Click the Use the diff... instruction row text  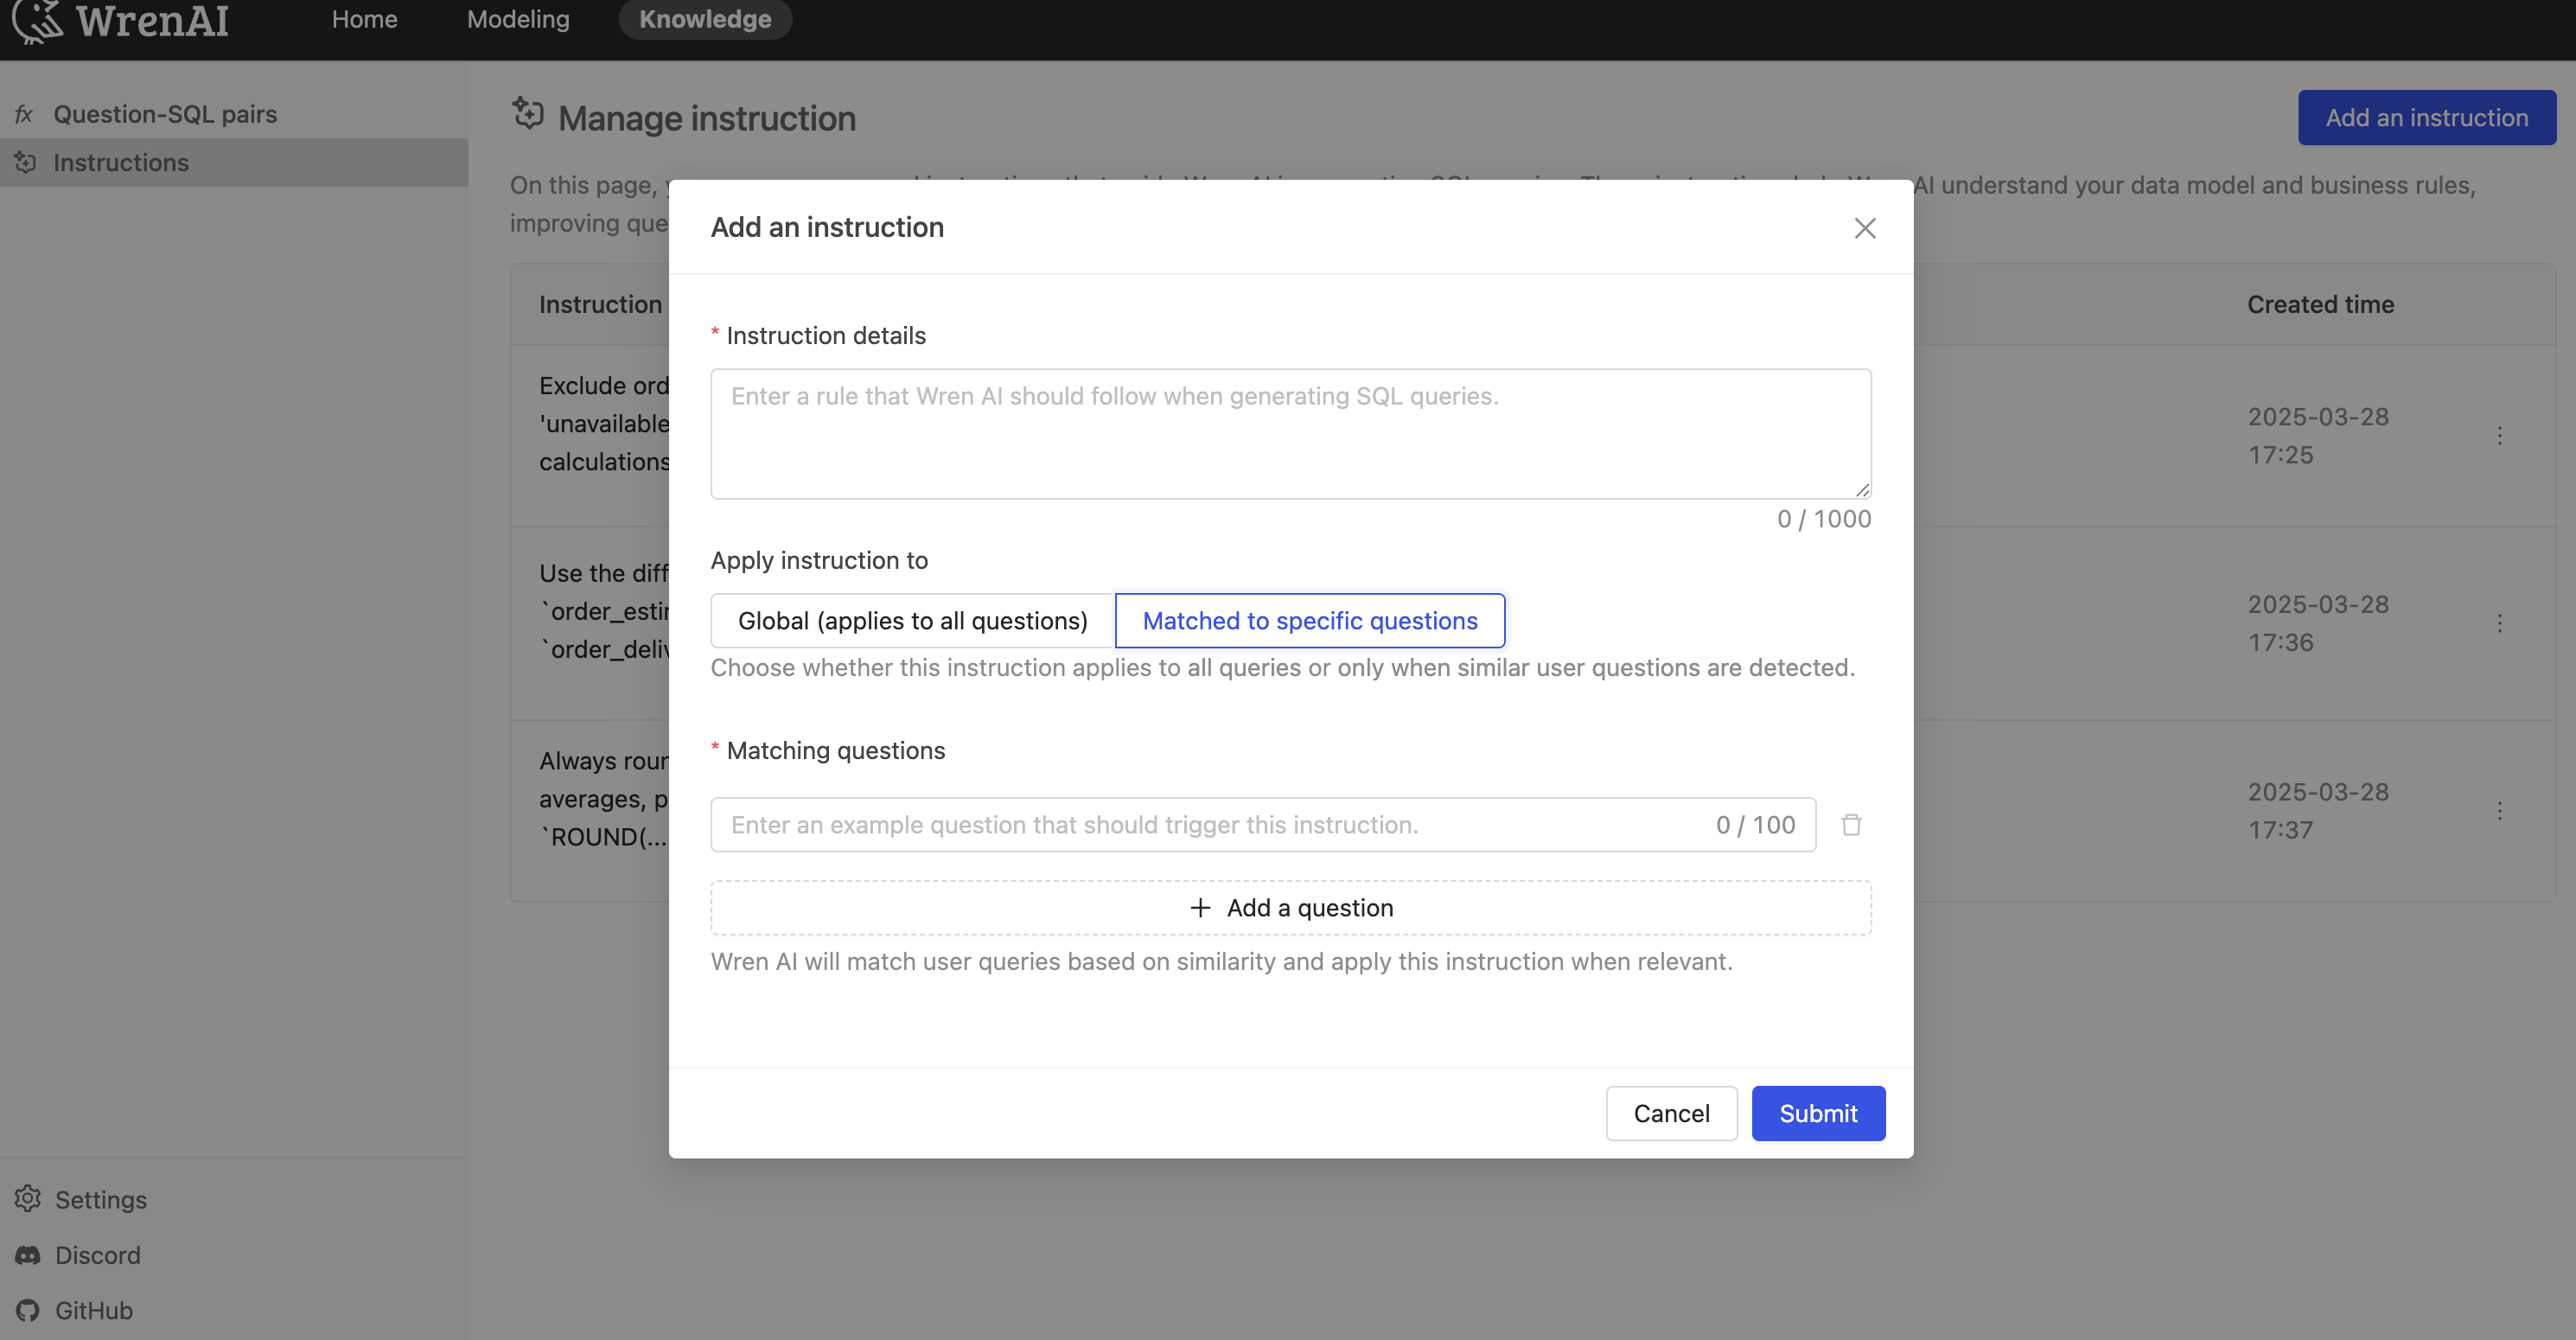pyautogui.click(x=604, y=611)
